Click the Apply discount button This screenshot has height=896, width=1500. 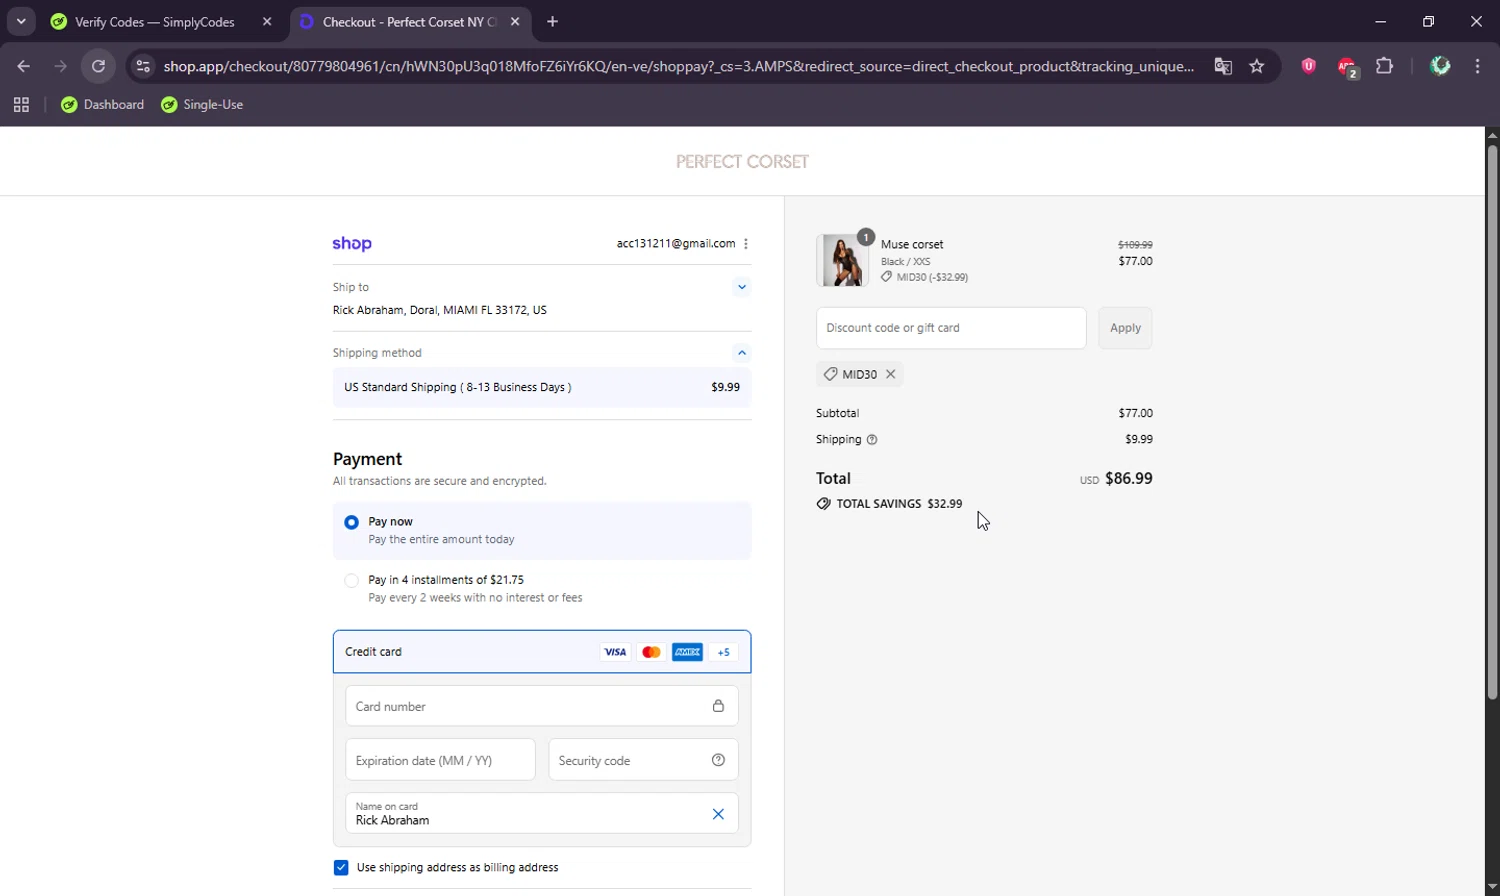[1125, 328]
